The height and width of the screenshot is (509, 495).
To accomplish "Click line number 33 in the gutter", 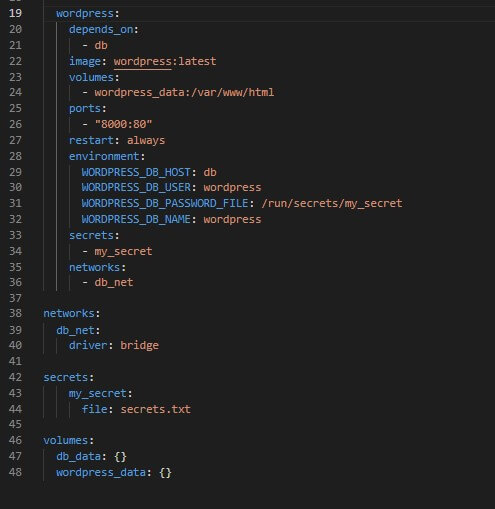I will 15,235.
